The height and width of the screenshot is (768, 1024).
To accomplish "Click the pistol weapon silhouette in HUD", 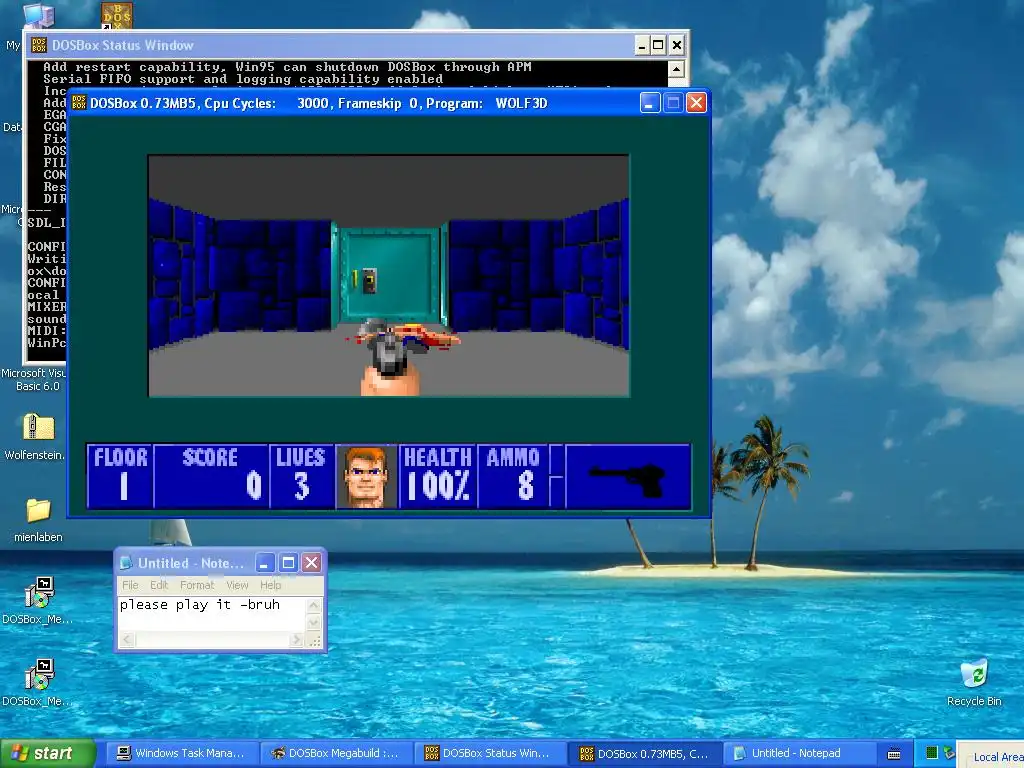I will (628, 481).
